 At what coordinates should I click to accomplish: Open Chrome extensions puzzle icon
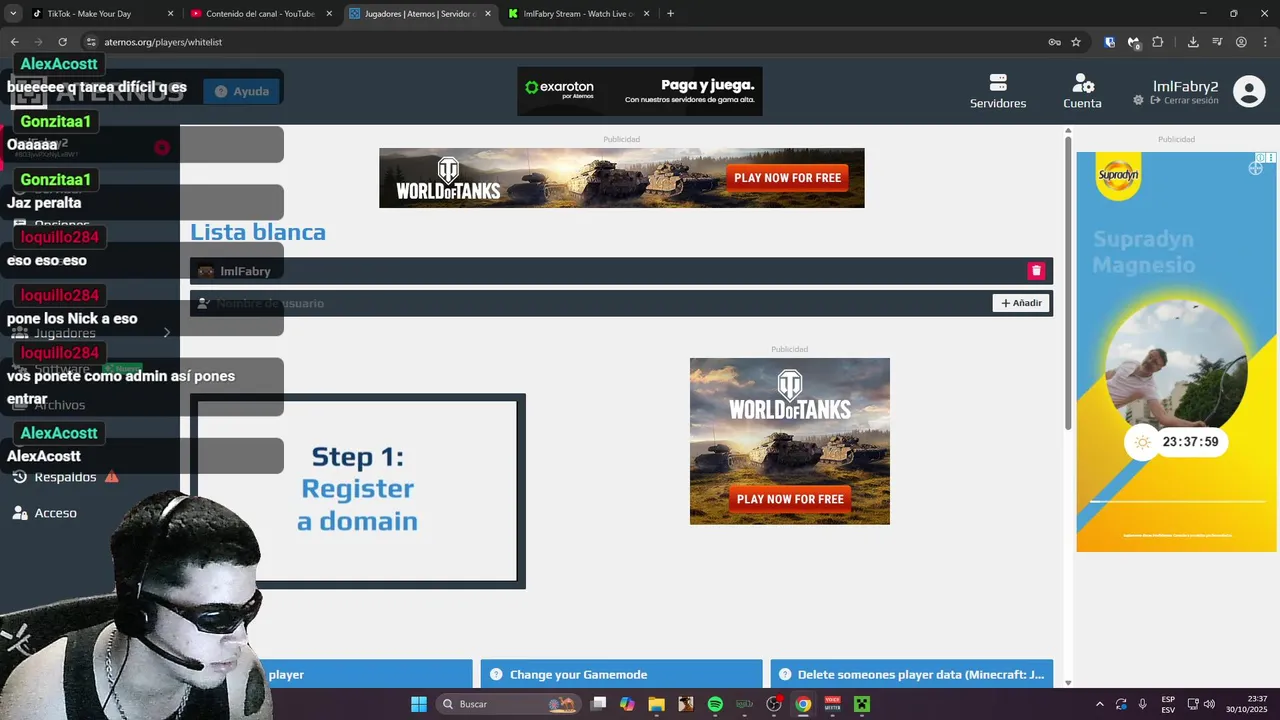coord(1158,42)
